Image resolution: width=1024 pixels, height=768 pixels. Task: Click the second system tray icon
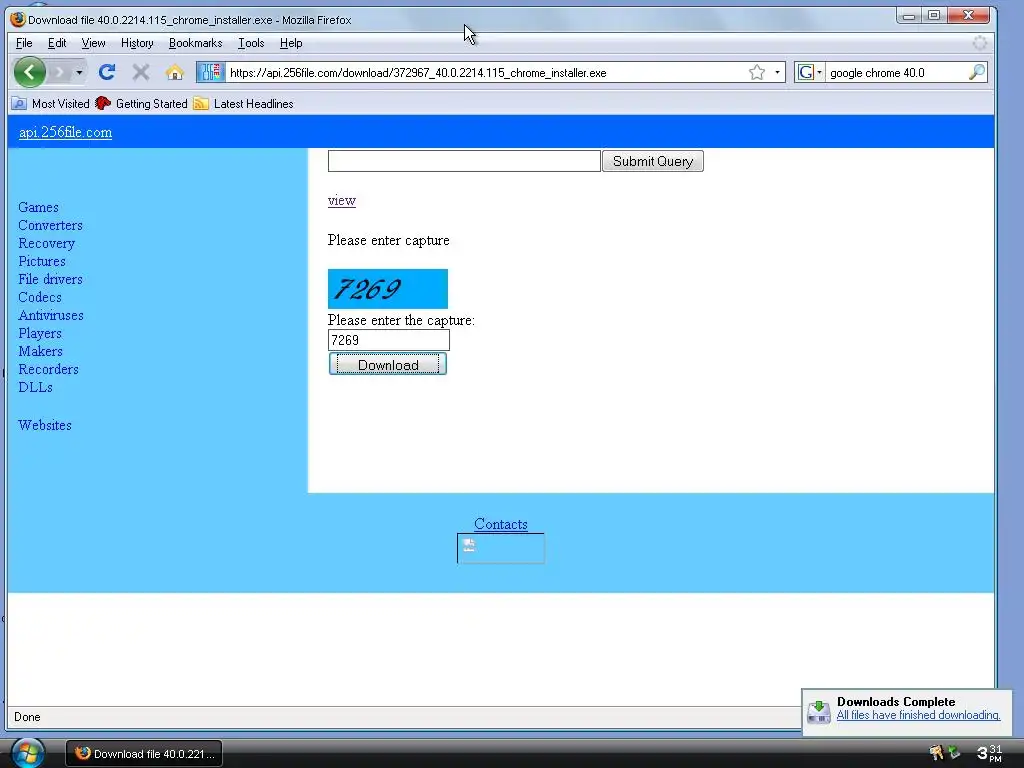coord(954,752)
